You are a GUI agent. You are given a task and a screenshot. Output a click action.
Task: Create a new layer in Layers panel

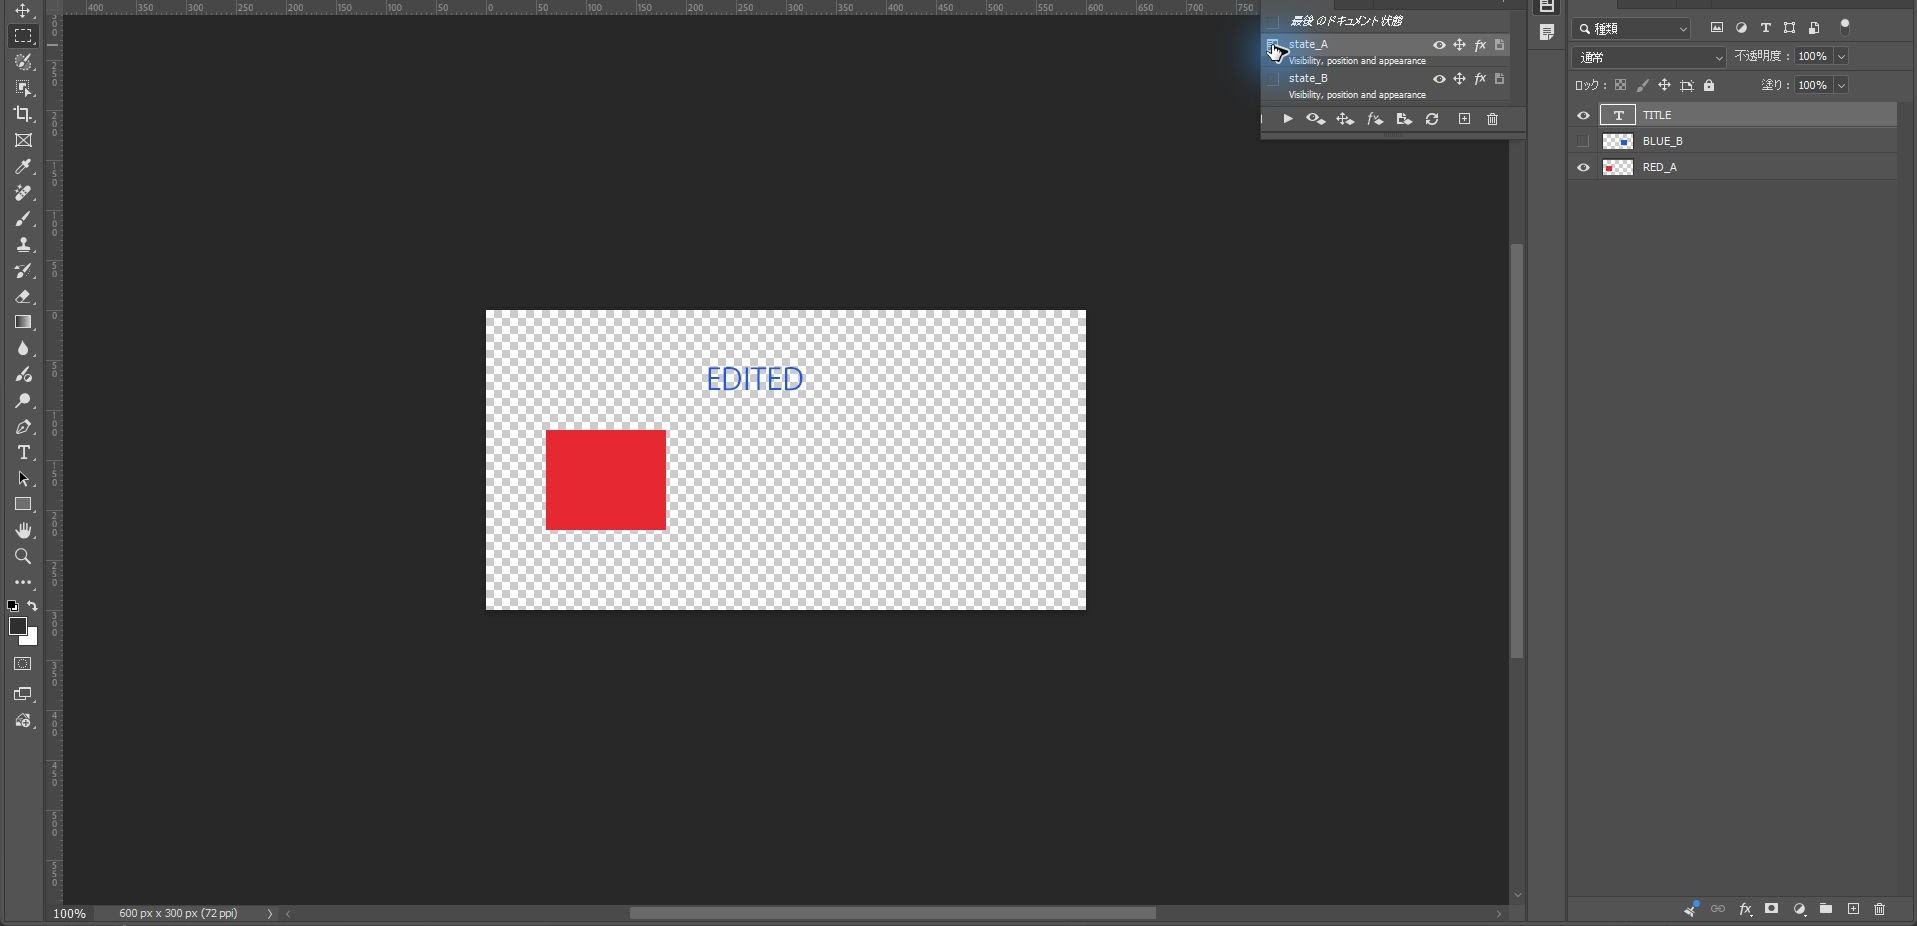coord(1853,909)
